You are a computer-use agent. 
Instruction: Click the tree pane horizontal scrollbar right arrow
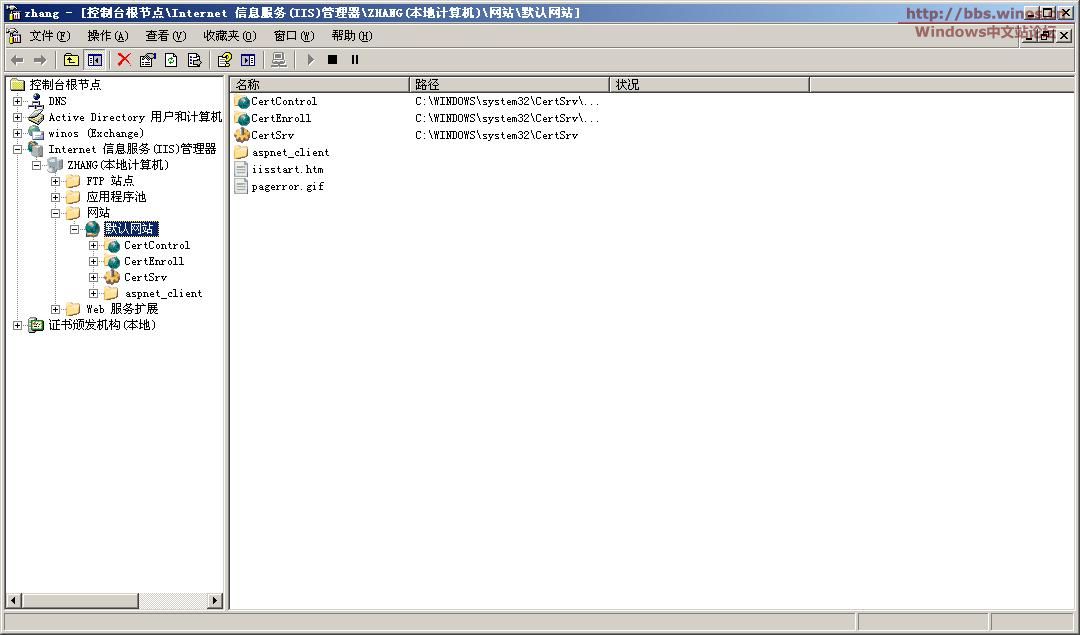[x=215, y=601]
